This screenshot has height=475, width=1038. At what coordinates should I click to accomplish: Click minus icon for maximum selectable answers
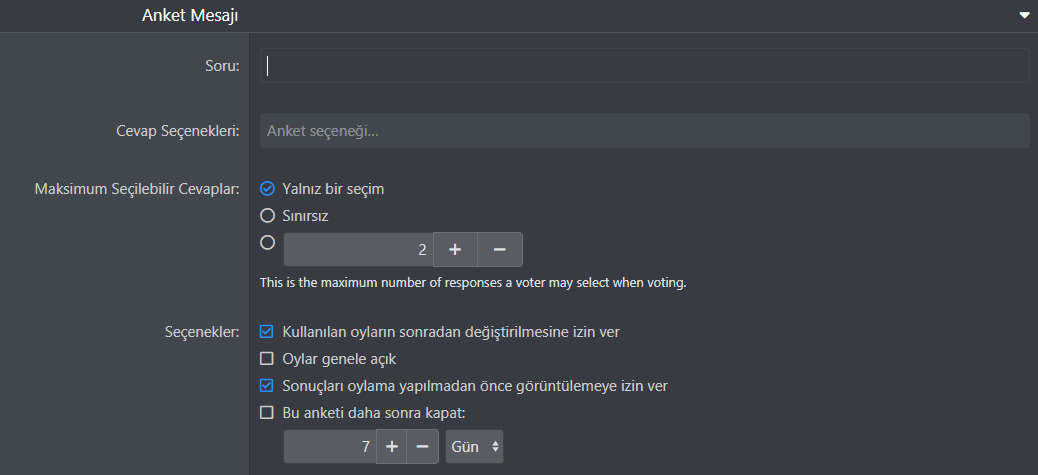500,249
